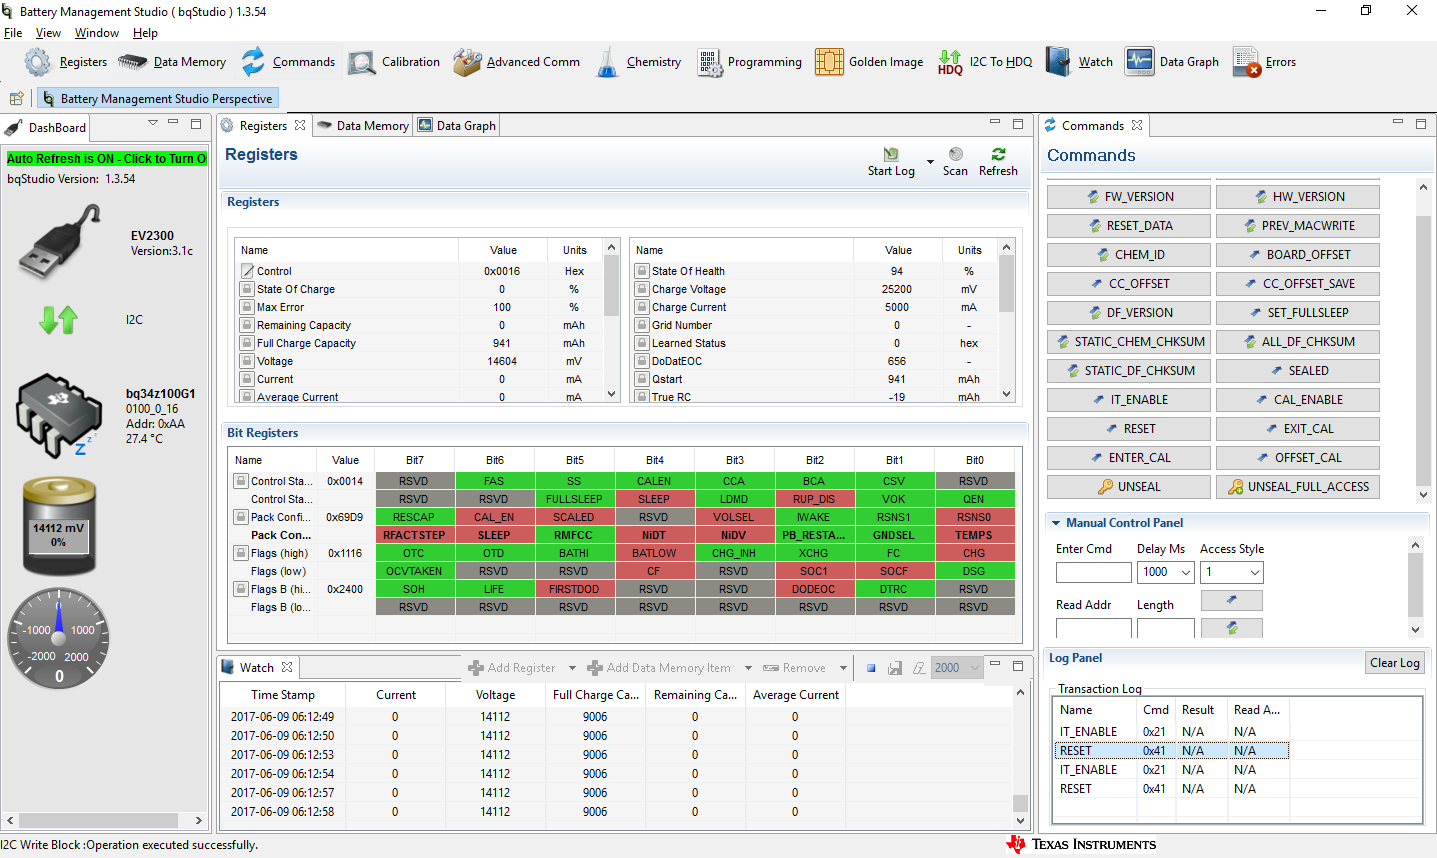Close the Registers tab via its X
The image size is (1437, 858).
(x=300, y=126)
